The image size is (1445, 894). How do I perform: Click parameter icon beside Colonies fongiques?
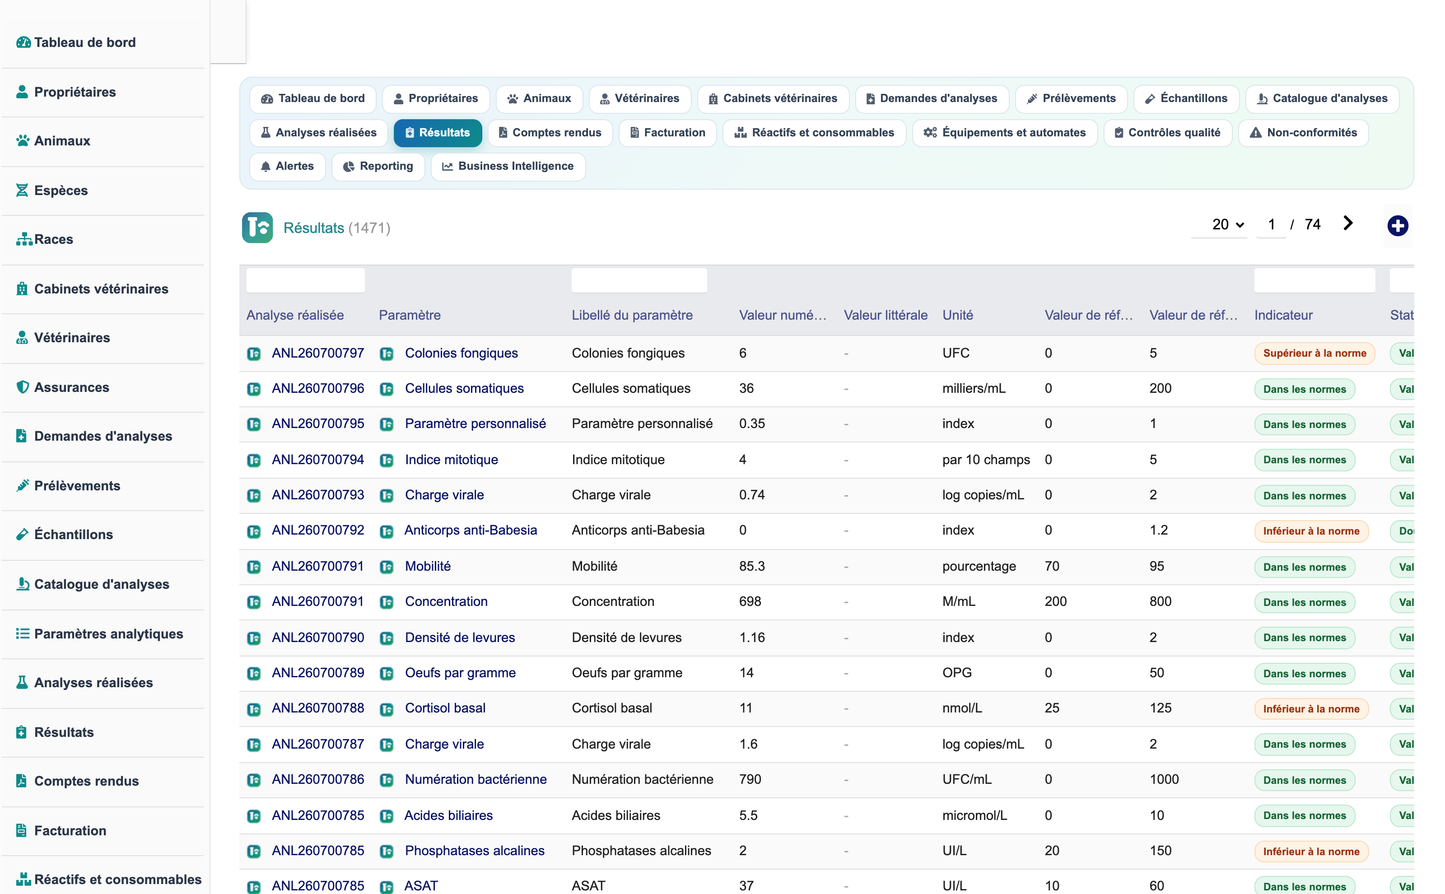[386, 354]
